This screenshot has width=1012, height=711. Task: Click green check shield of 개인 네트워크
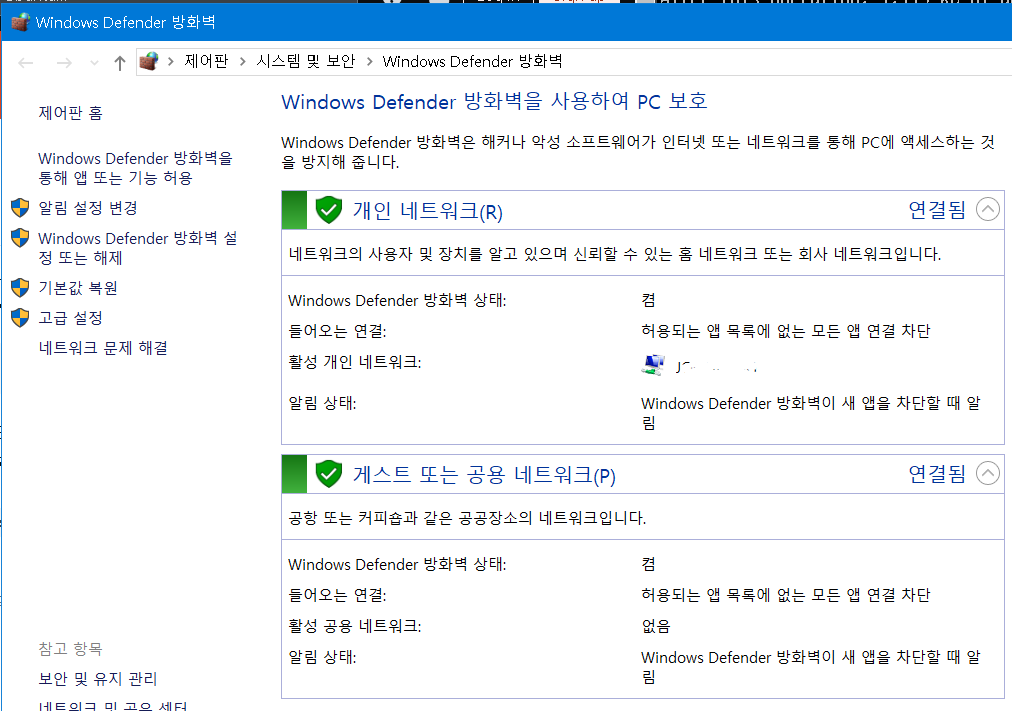(x=329, y=210)
